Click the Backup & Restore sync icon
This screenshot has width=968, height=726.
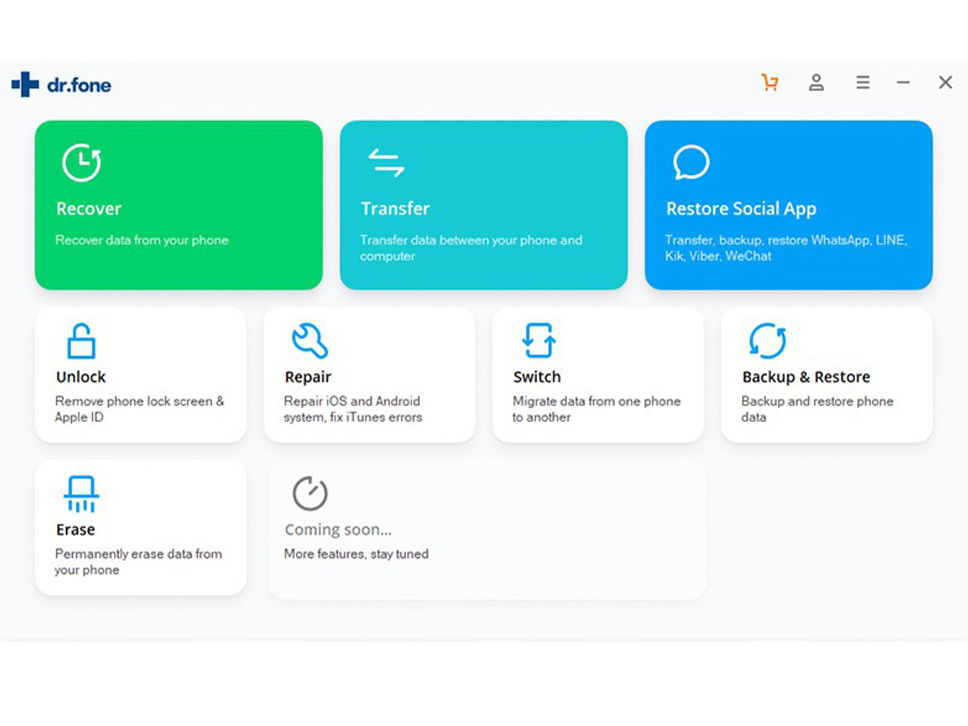click(767, 341)
